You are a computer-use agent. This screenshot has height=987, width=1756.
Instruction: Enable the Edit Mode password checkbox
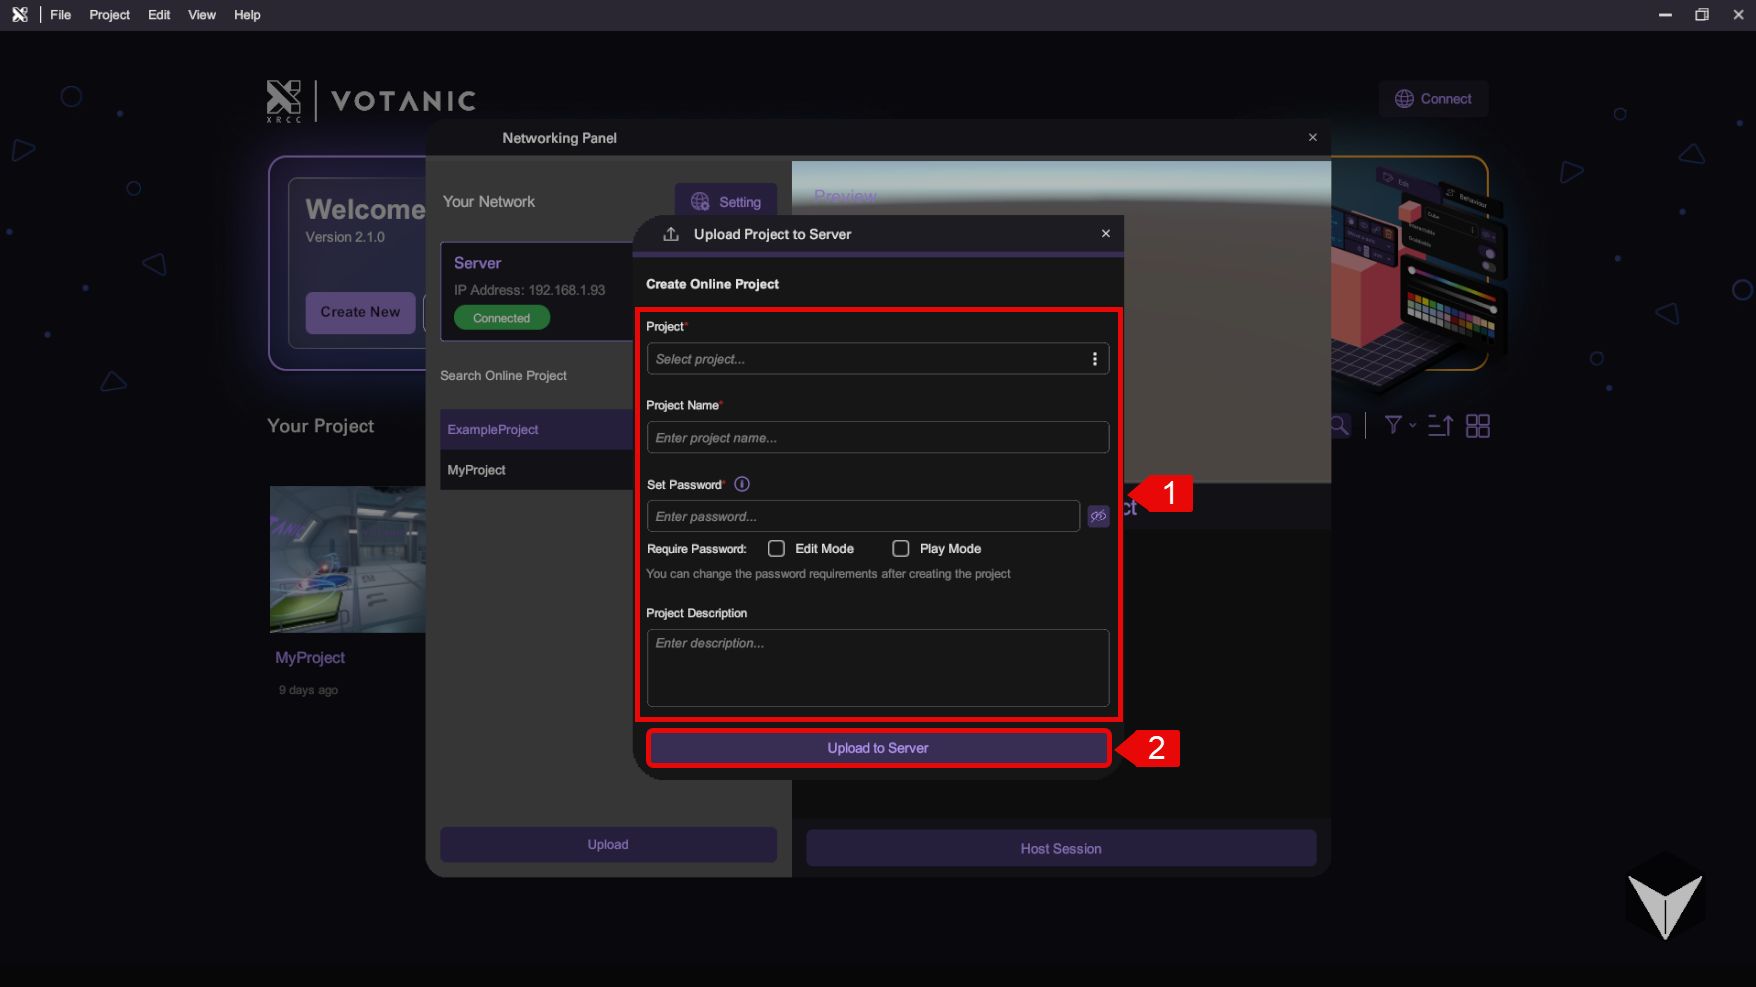click(x=776, y=549)
